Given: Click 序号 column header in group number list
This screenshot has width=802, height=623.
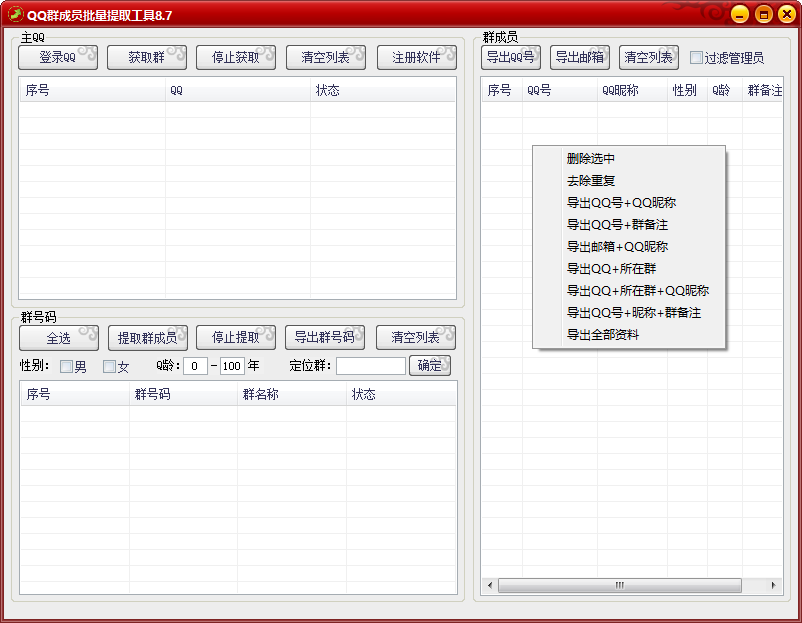Looking at the screenshot, I should [75, 394].
